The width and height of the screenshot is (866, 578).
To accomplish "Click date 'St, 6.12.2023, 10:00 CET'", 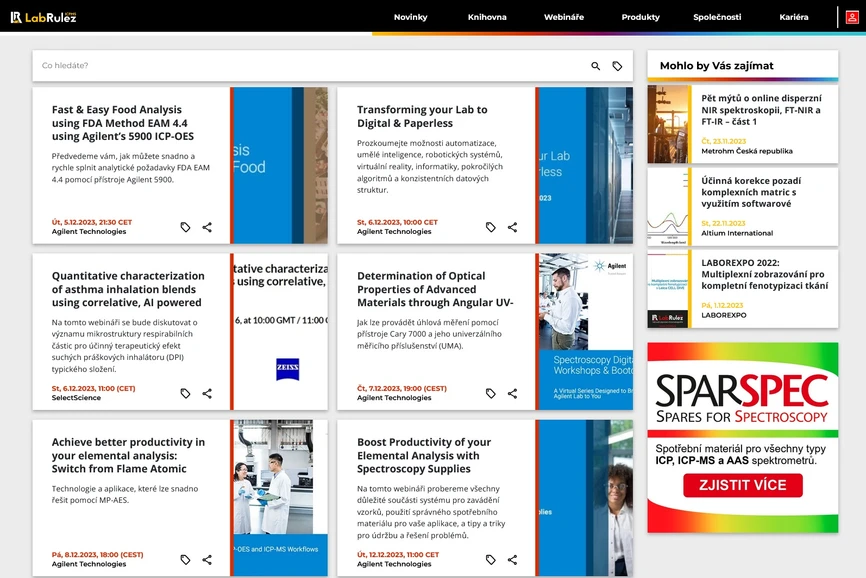I will 397,222.
